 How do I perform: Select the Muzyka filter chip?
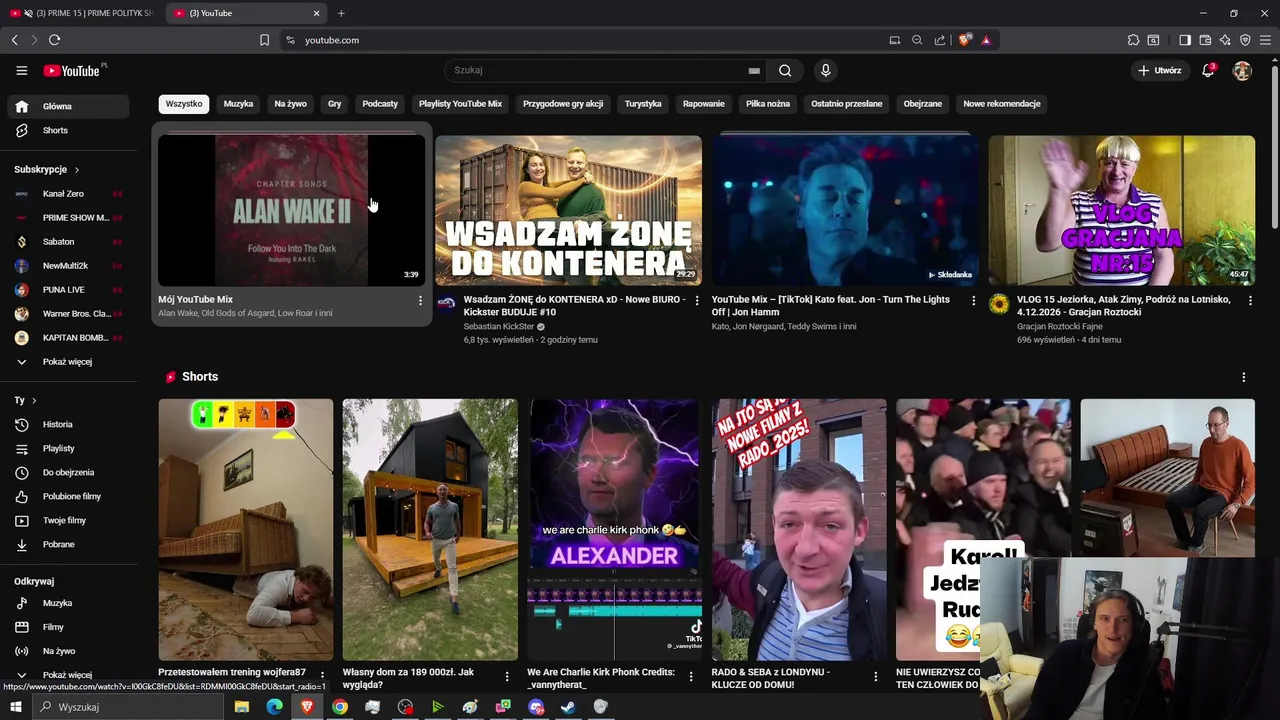click(238, 104)
